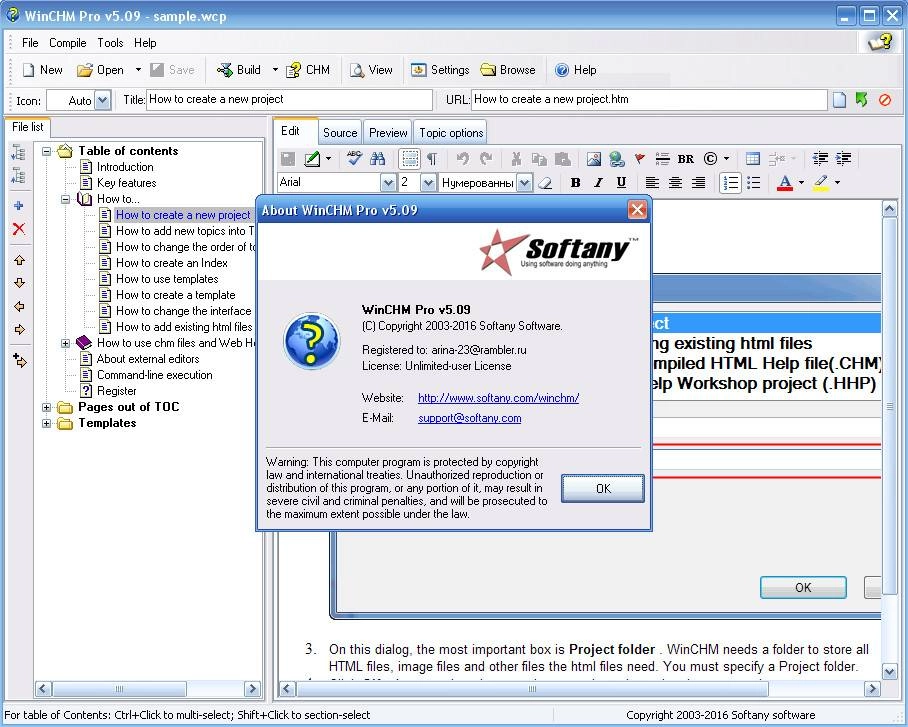Click the blank page icon beside URL field
This screenshot has height=727, width=908.
coord(840,100)
